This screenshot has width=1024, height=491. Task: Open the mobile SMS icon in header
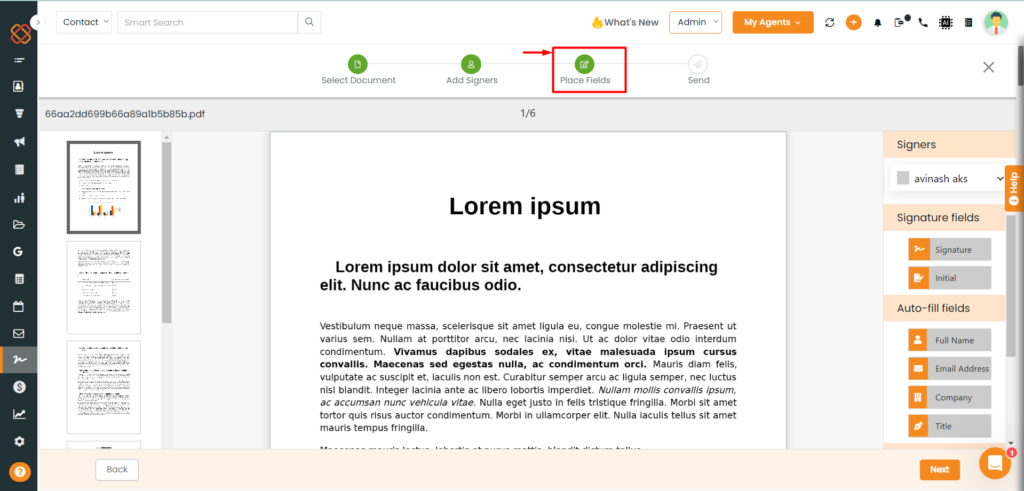901,22
